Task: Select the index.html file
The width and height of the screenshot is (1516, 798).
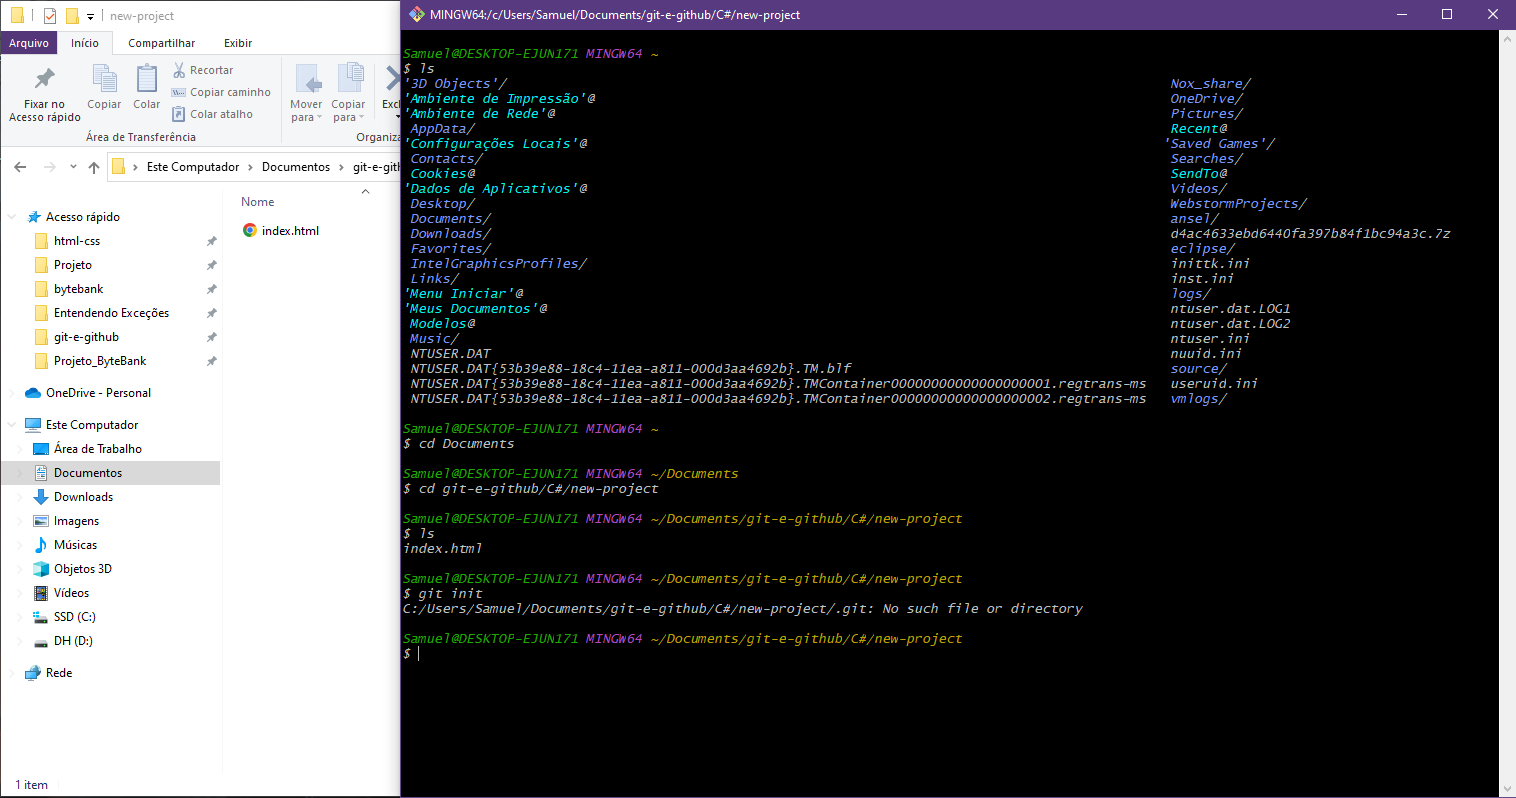Action: point(290,231)
